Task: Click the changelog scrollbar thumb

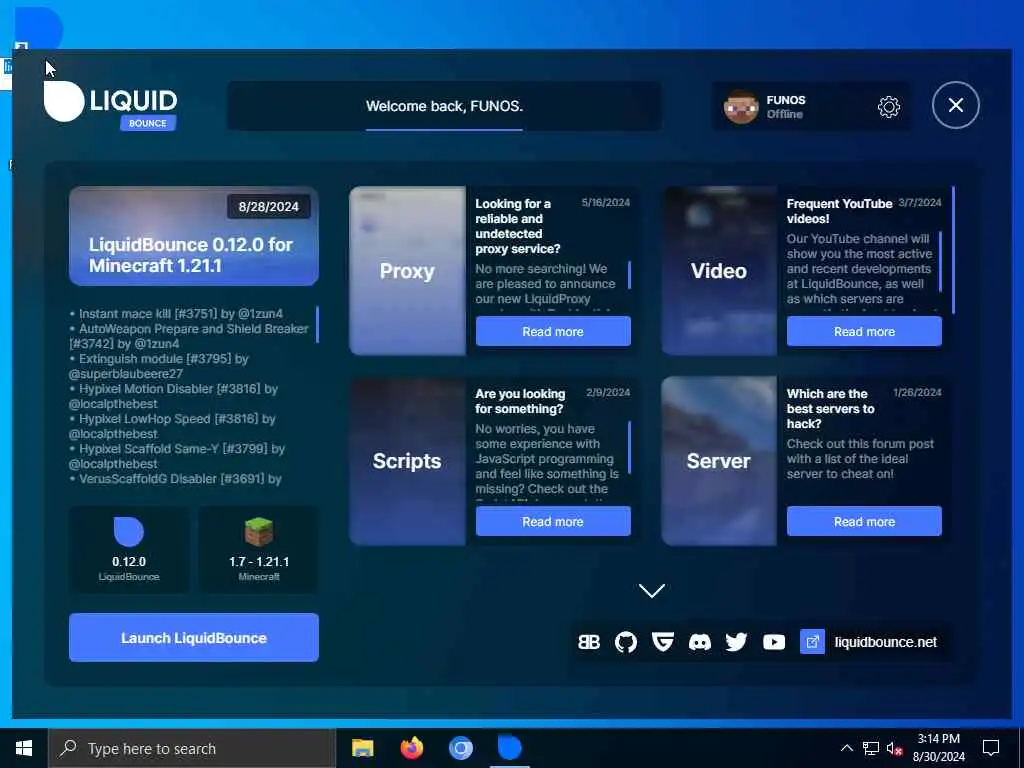Action: 317,324
